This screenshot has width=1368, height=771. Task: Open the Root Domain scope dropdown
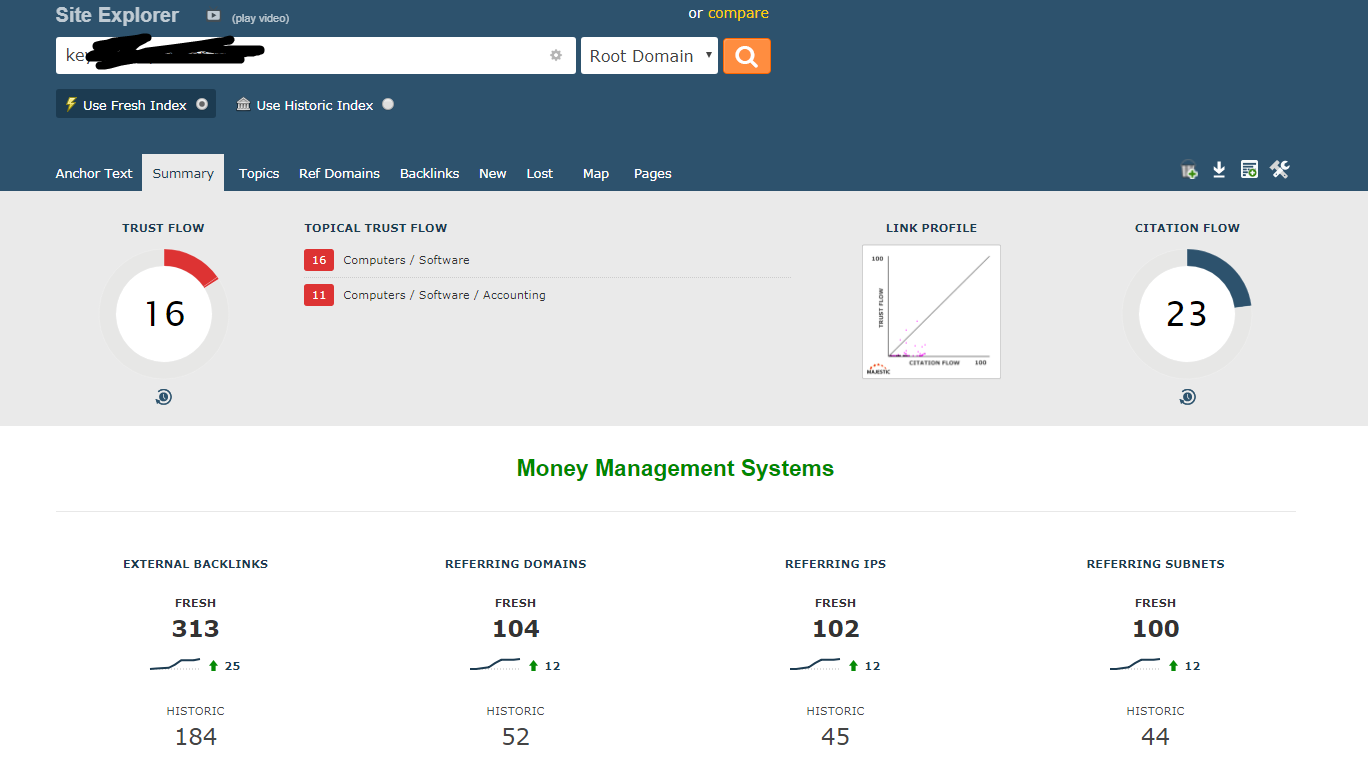[649, 56]
